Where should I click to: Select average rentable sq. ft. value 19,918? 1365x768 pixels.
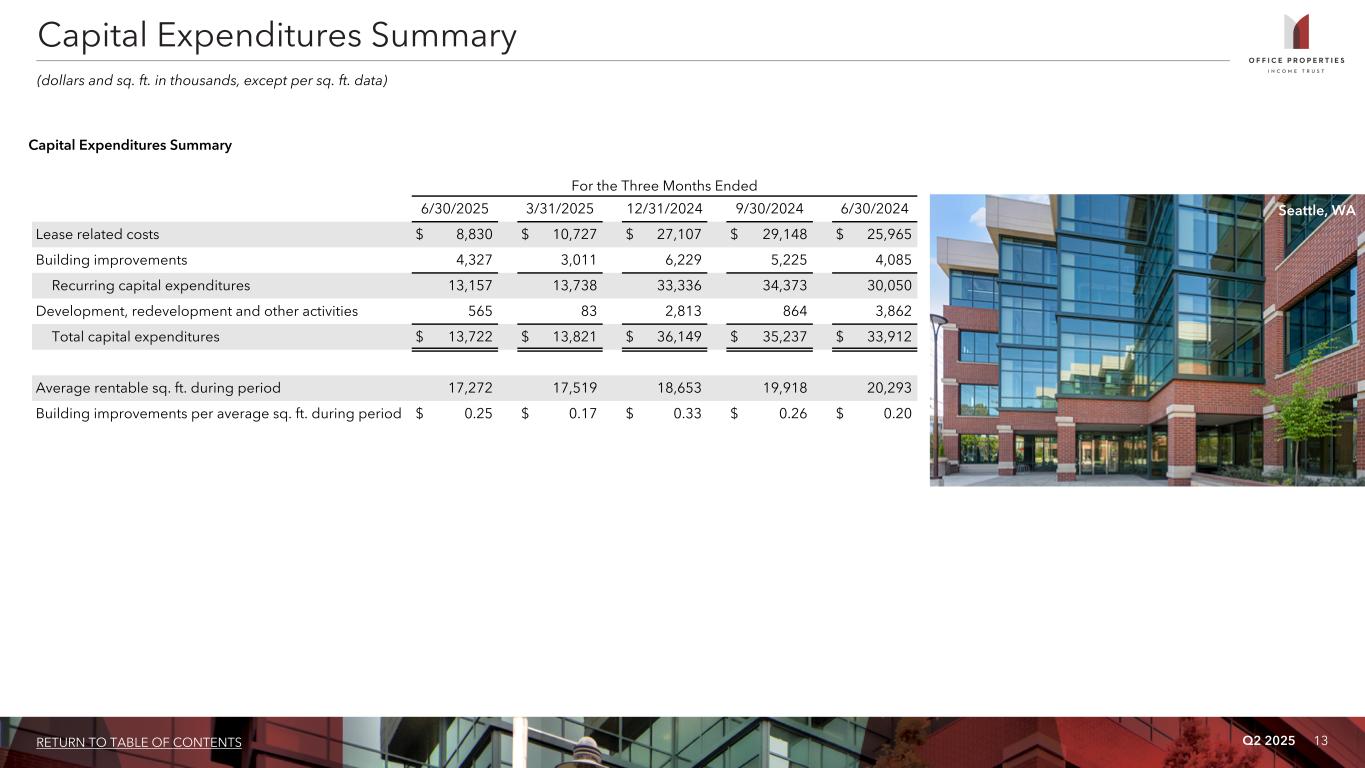tap(783, 388)
